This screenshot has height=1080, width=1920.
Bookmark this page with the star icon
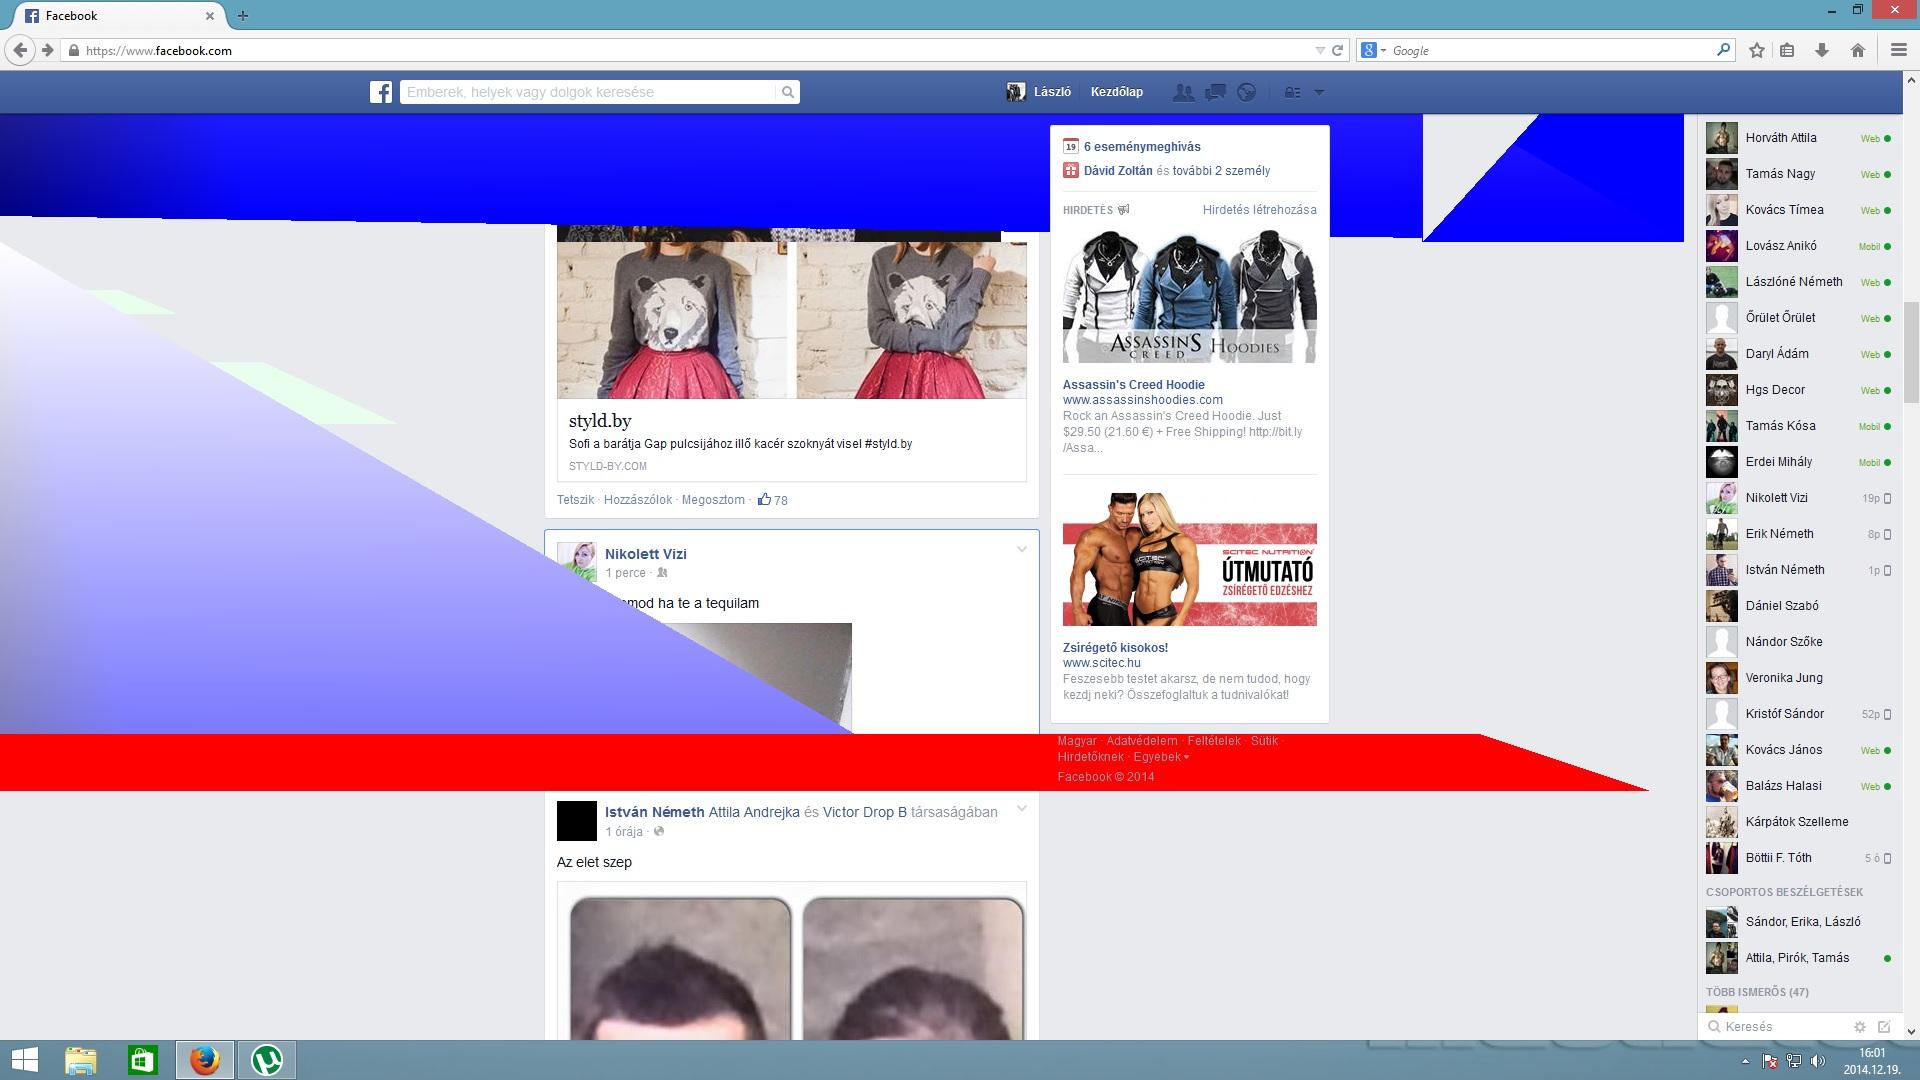1757,50
